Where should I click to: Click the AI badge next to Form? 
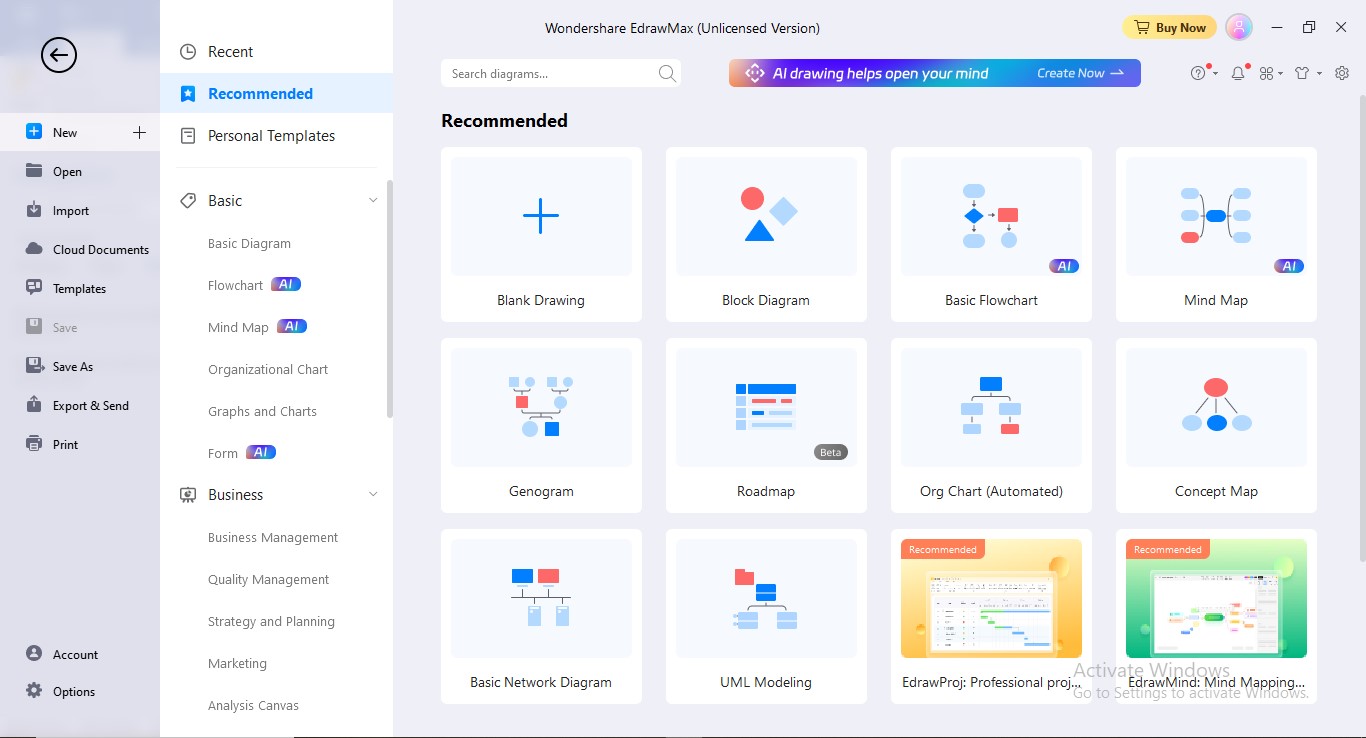click(261, 452)
